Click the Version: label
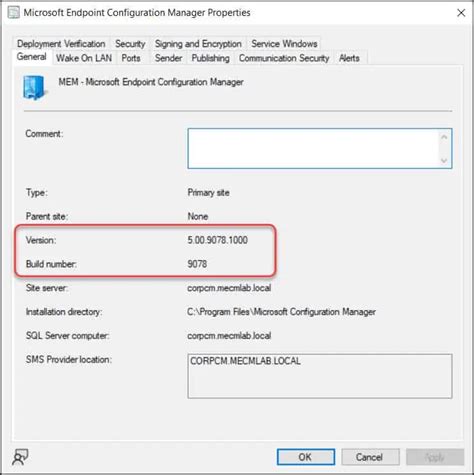The height and width of the screenshot is (475, 474). 41,240
